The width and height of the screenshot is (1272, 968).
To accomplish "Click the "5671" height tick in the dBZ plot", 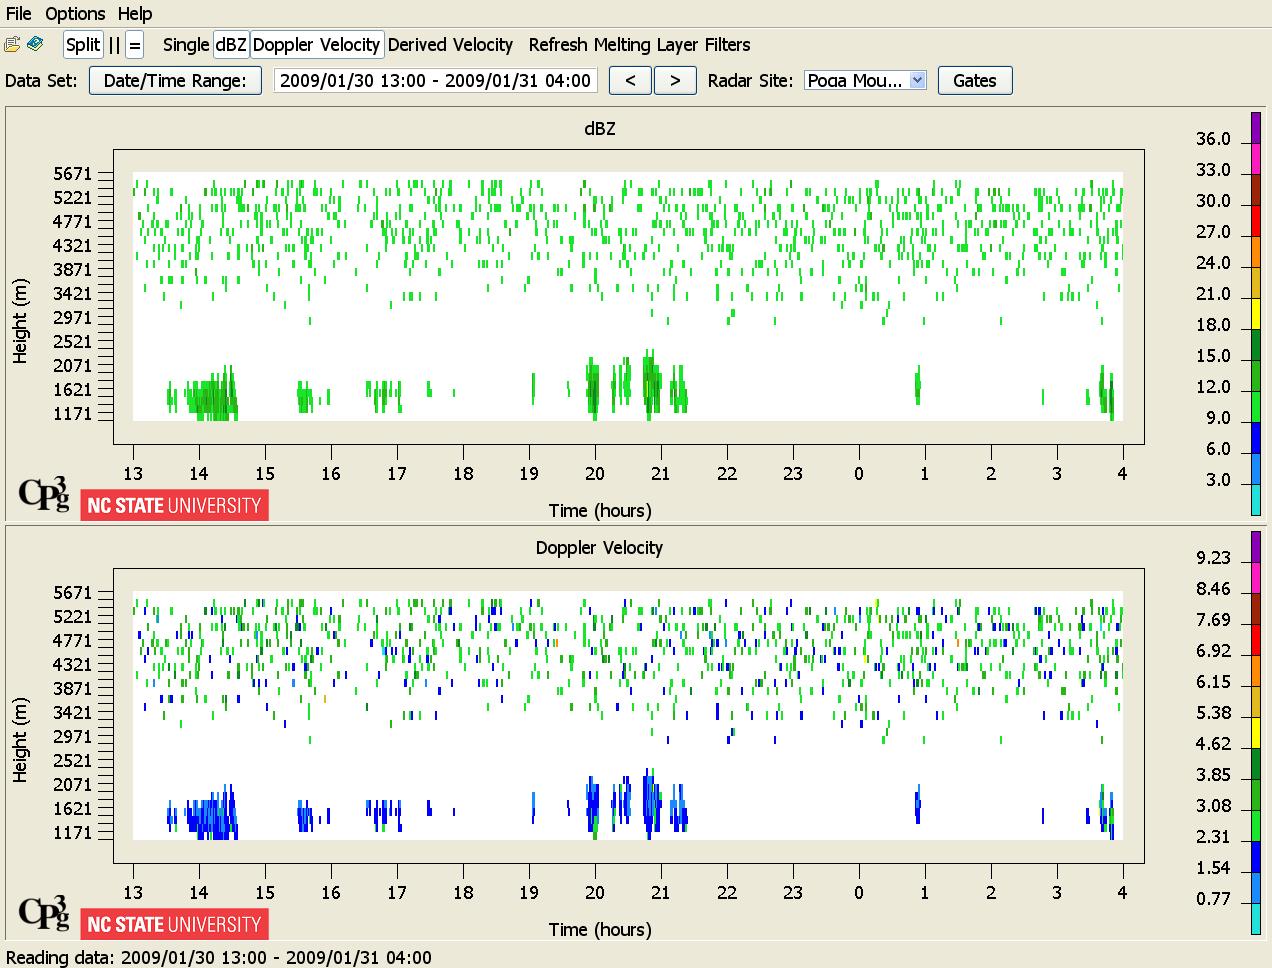I will coord(72,174).
